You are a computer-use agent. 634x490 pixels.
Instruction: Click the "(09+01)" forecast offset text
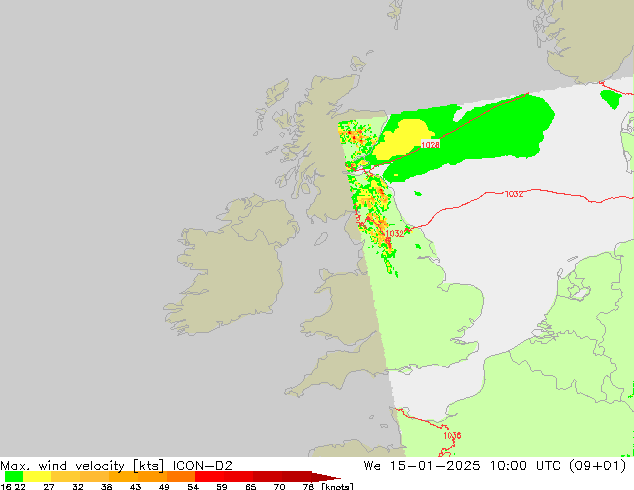pos(597,466)
